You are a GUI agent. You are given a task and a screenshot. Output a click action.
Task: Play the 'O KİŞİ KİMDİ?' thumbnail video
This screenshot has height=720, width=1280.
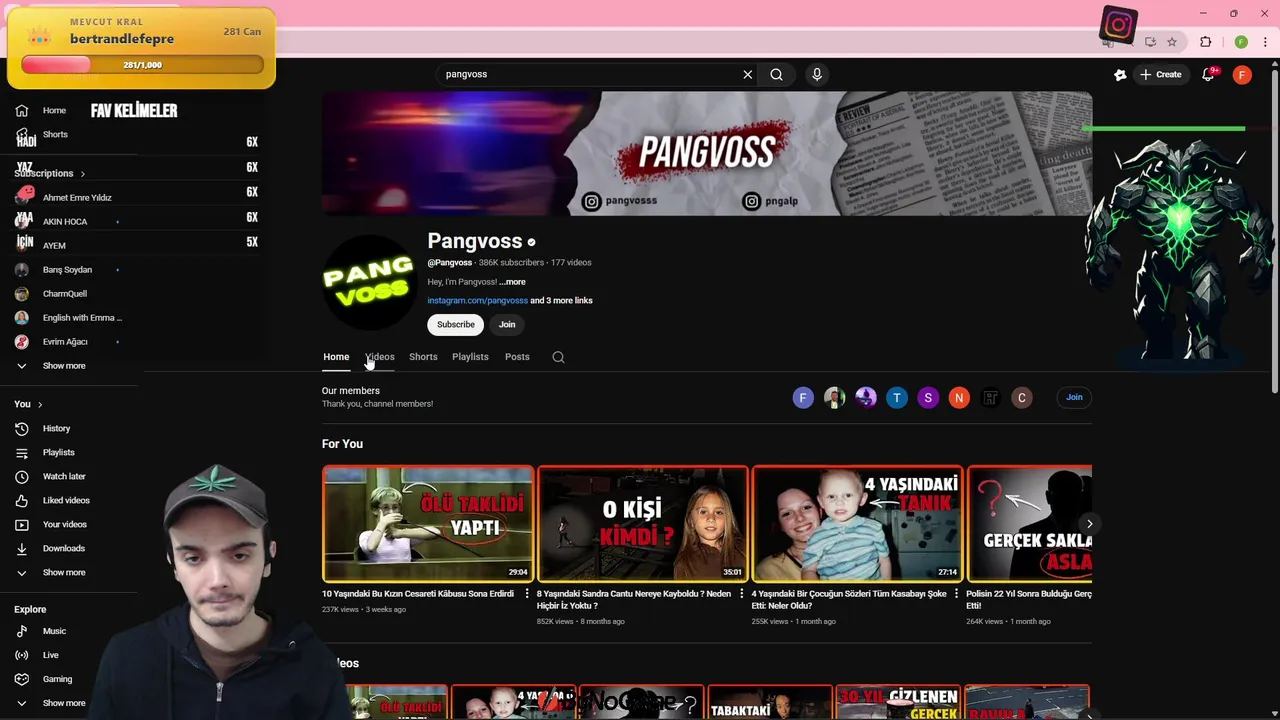pyautogui.click(x=643, y=524)
